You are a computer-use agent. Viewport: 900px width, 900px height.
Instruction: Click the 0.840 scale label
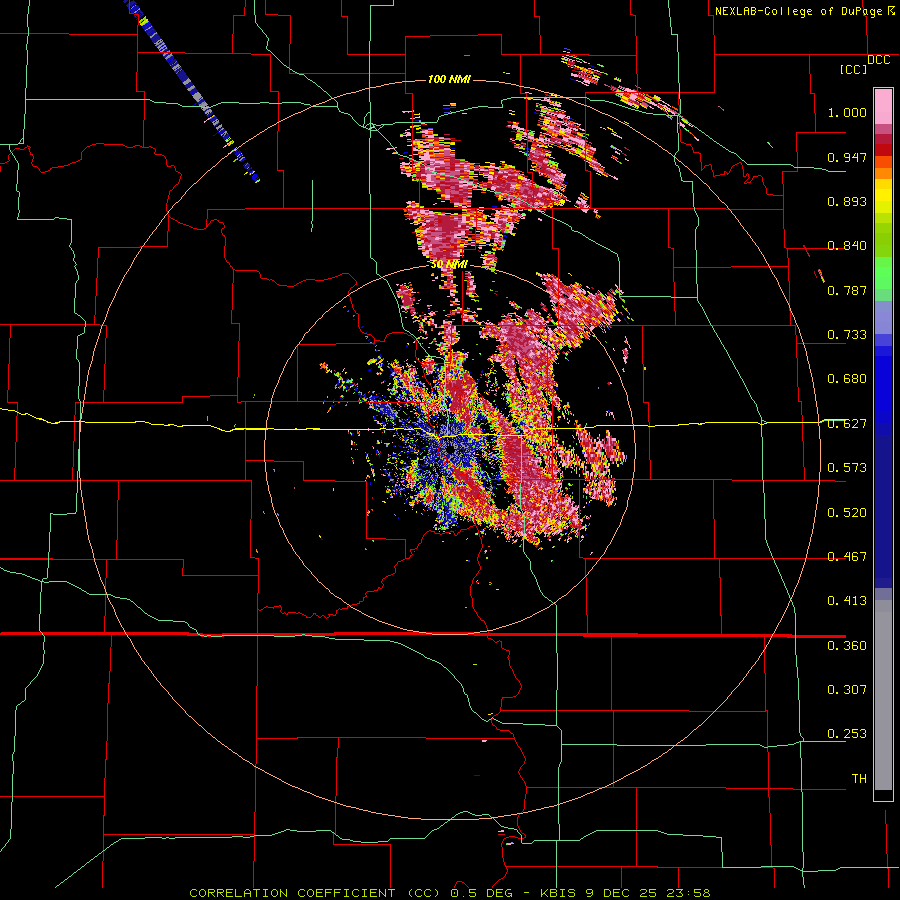[x=847, y=246]
